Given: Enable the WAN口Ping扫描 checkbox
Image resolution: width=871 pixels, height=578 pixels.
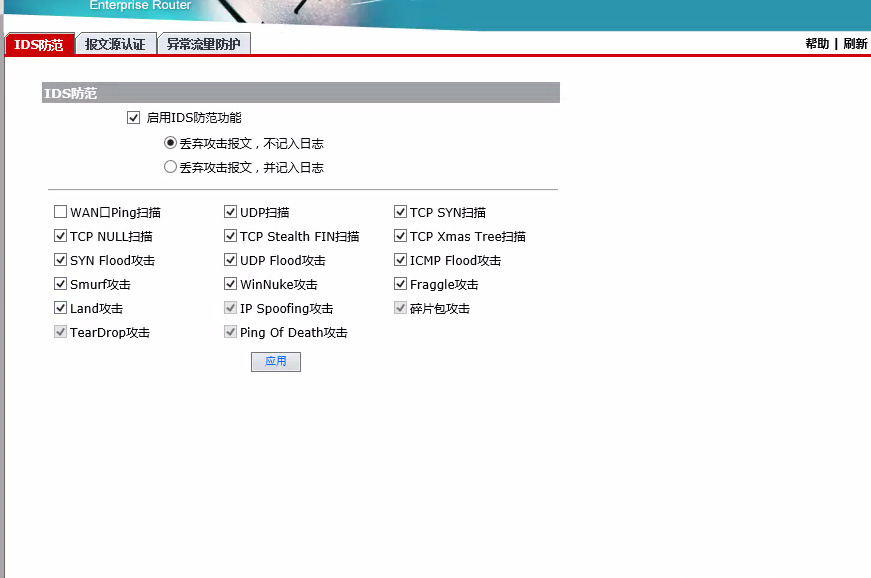Looking at the screenshot, I should [x=61, y=212].
